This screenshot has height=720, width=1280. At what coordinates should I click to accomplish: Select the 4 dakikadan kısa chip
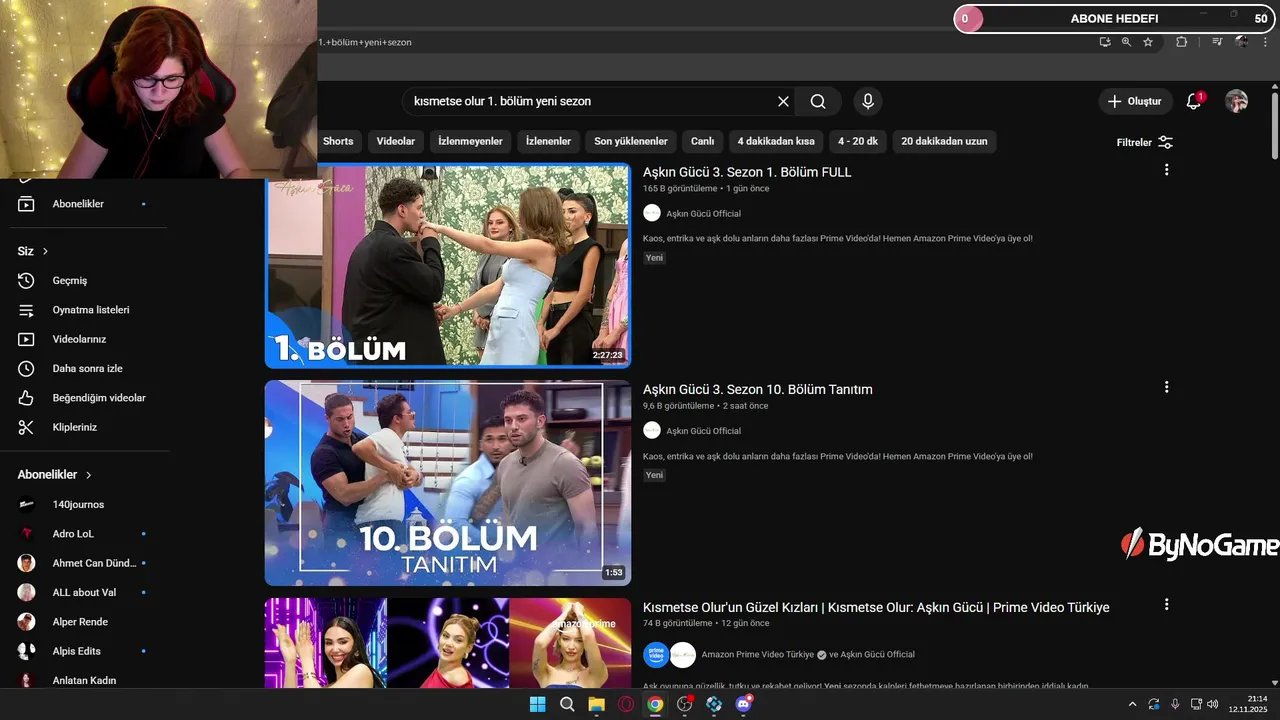776,141
